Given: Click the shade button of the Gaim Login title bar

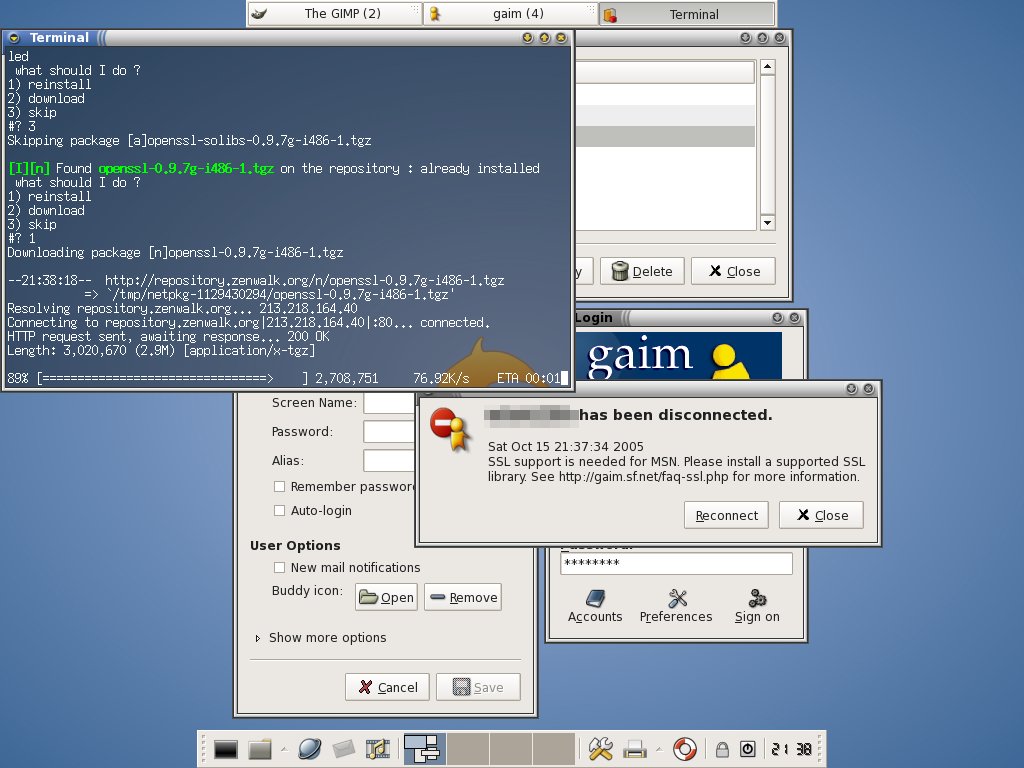Looking at the screenshot, I should [777, 318].
